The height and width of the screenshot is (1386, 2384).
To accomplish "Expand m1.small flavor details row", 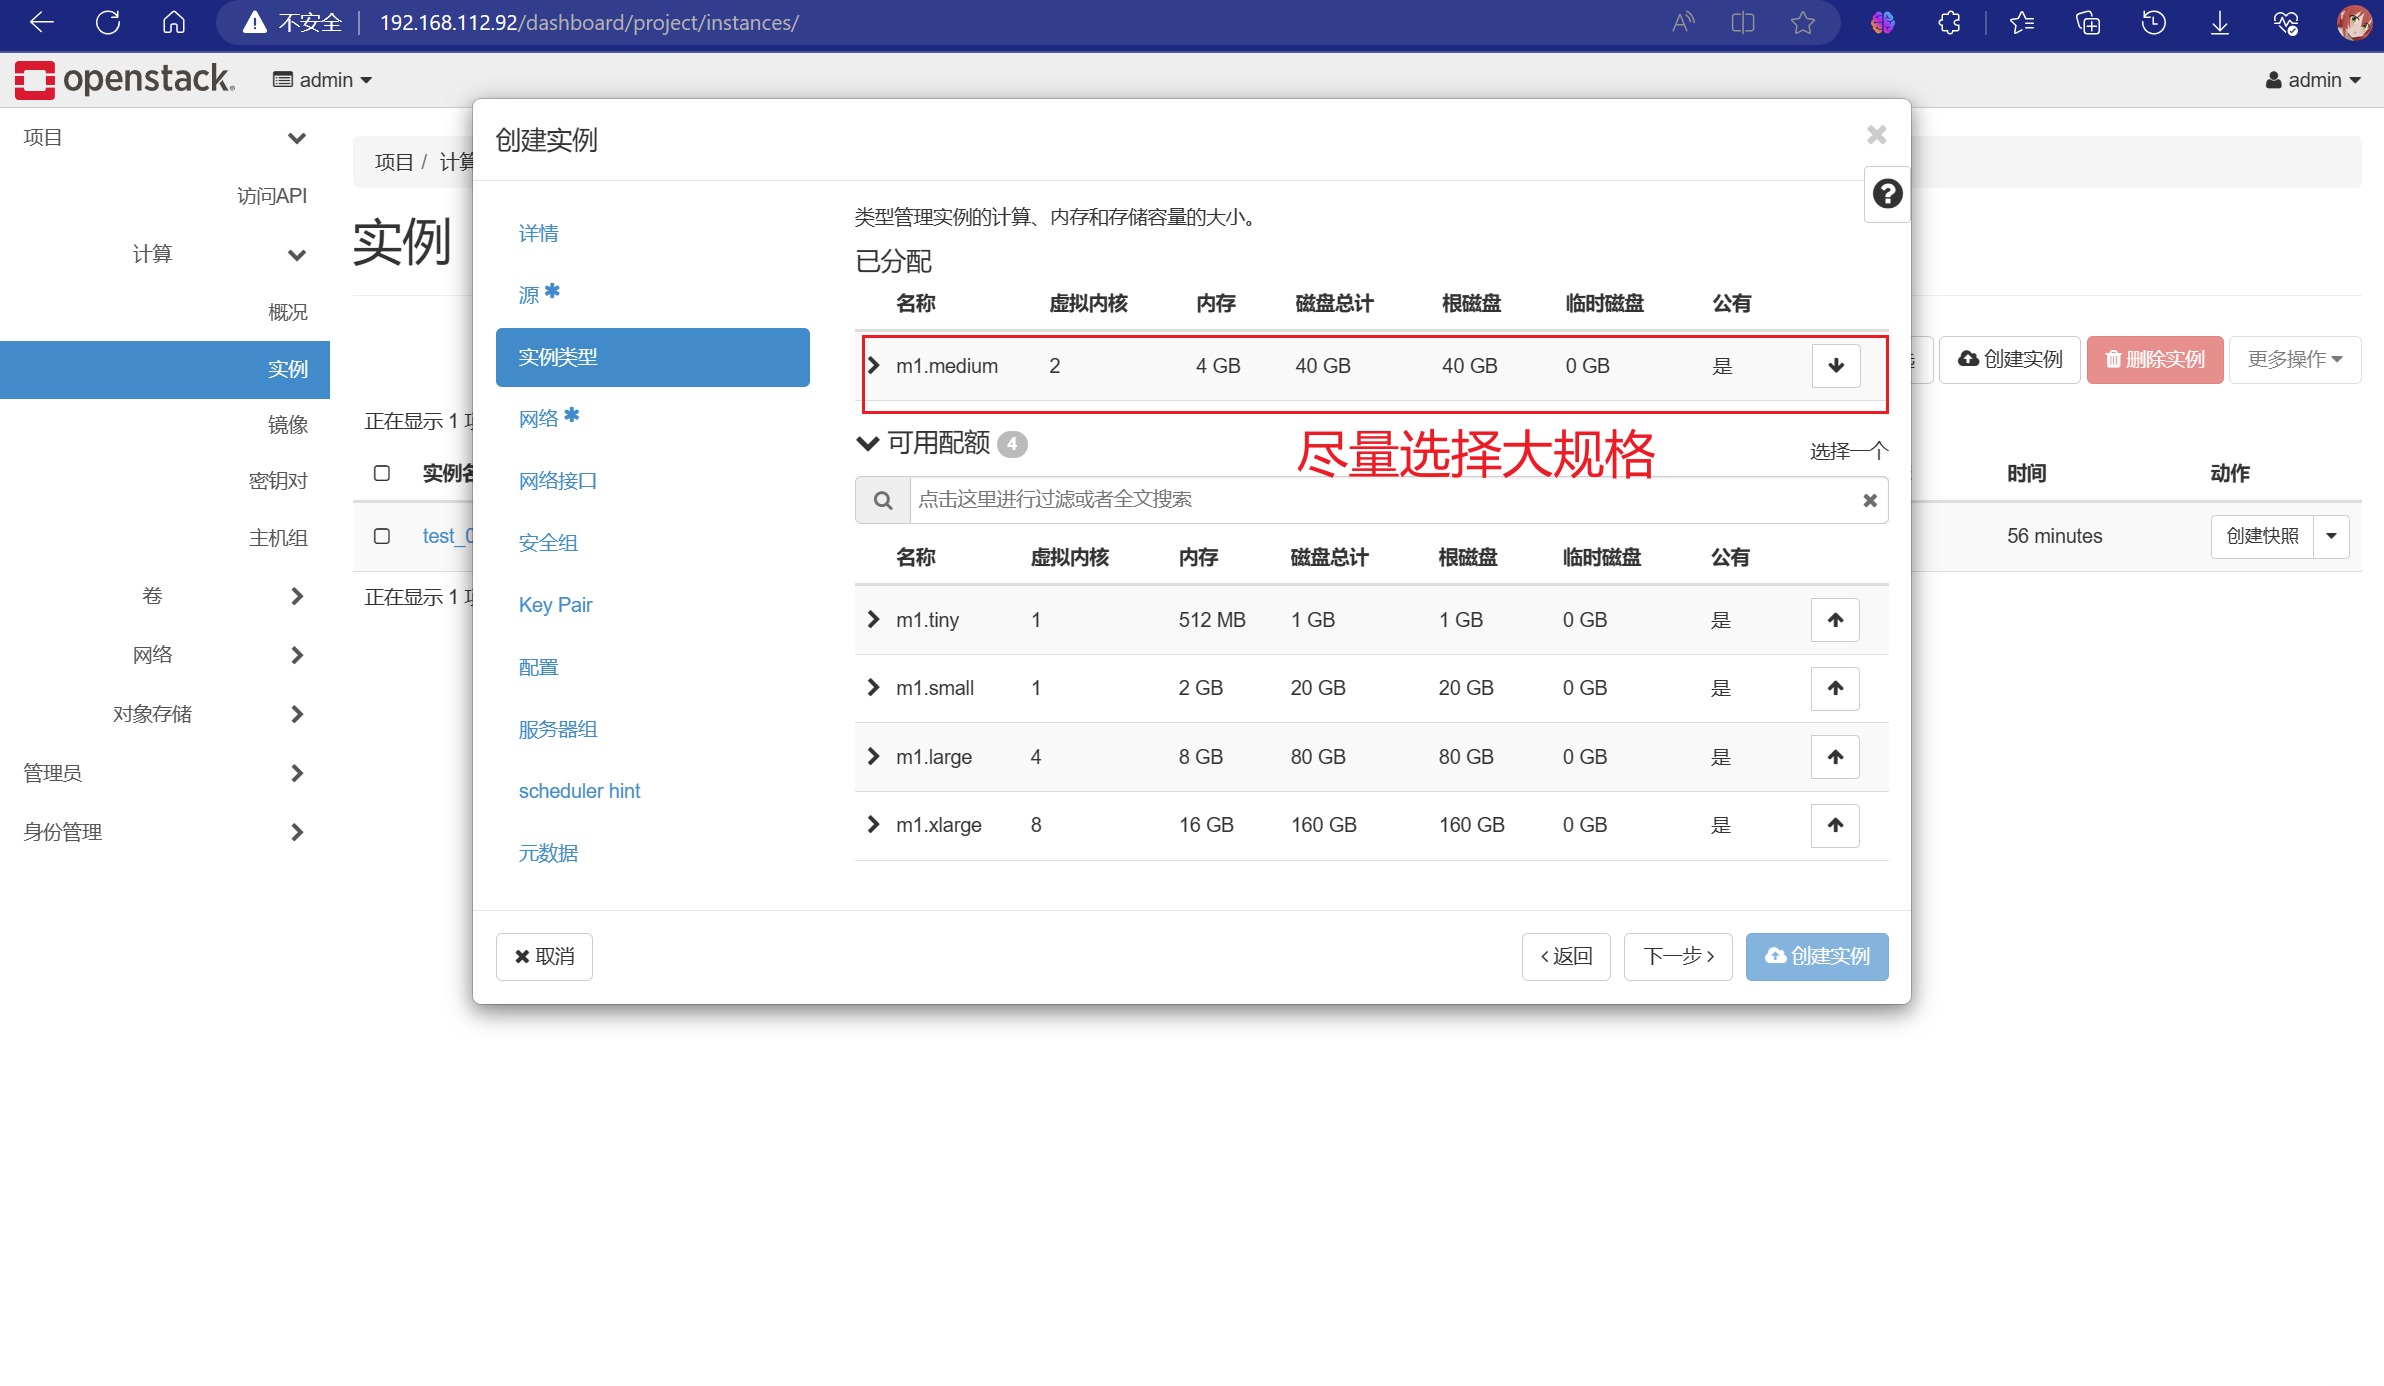I will point(873,688).
